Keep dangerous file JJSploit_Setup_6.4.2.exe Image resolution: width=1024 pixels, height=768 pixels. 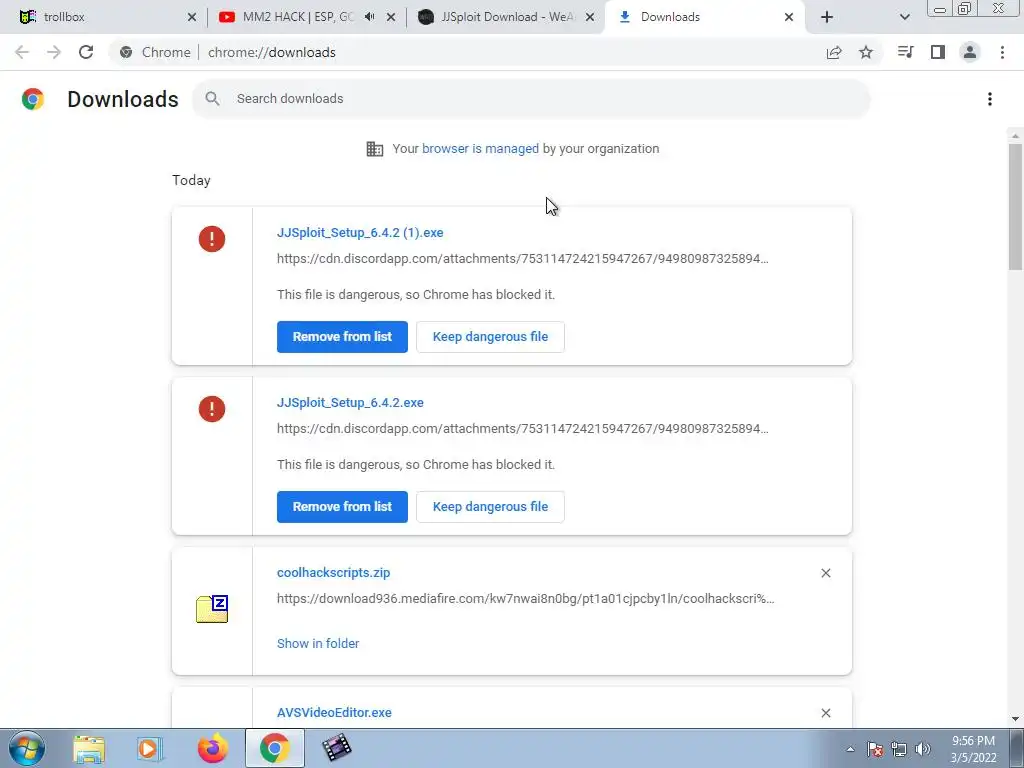pos(490,507)
